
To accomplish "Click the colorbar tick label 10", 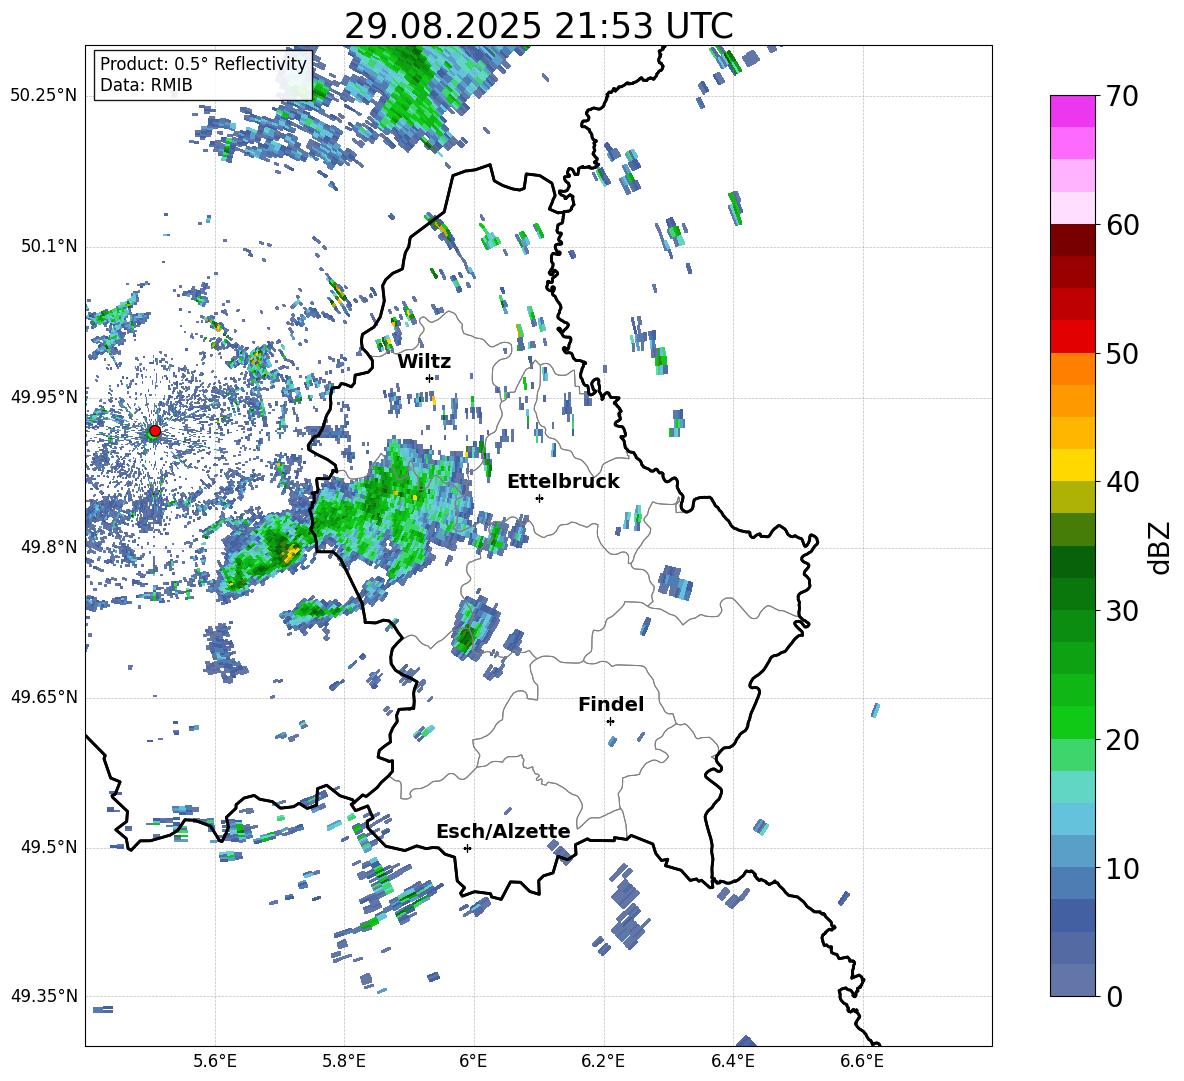I will [1122, 868].
